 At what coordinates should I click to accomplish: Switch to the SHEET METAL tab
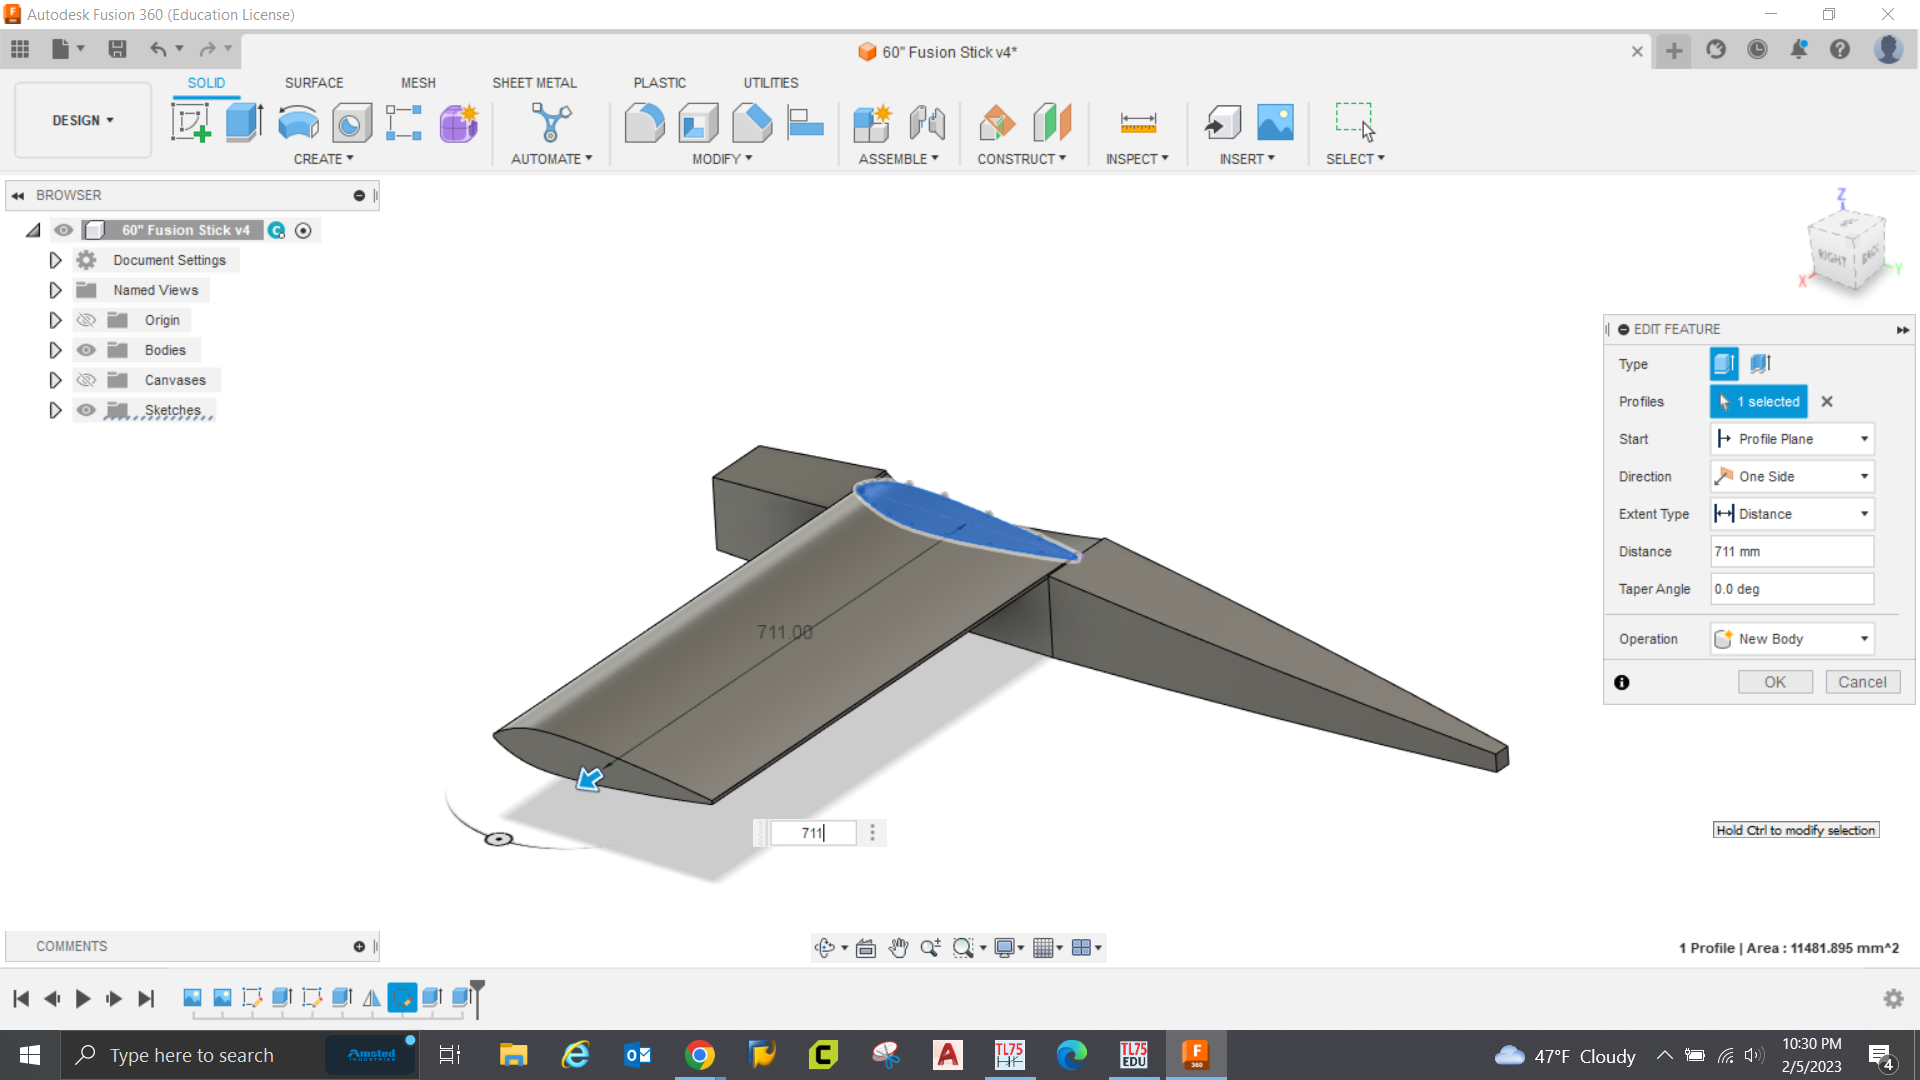(x=535, y=83)
